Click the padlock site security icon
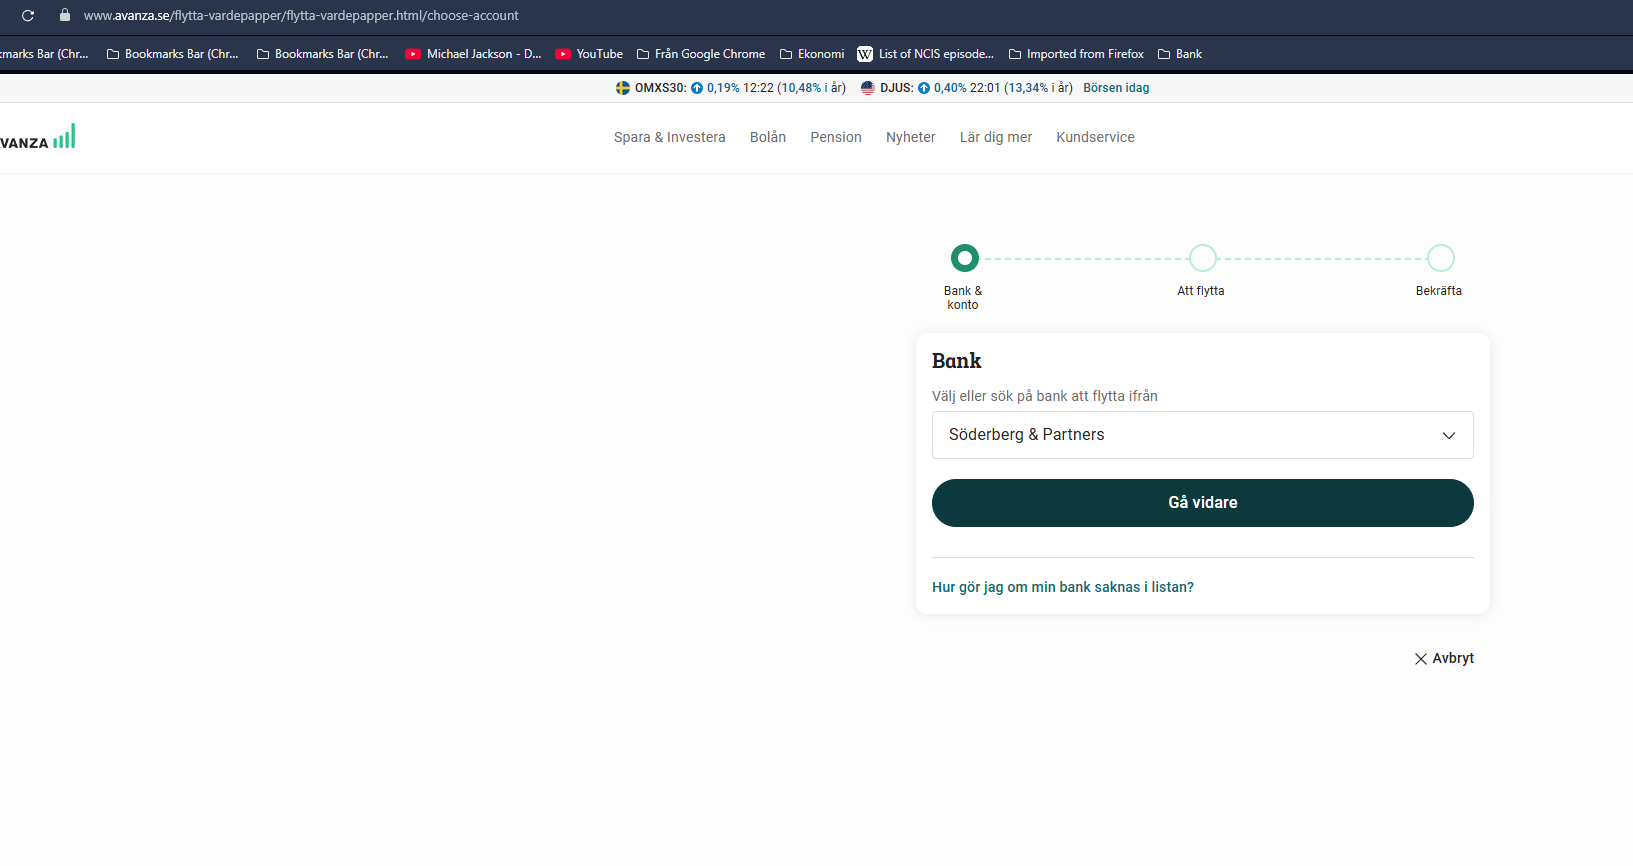Screen dimensions: 1633x866 point(65,16)
